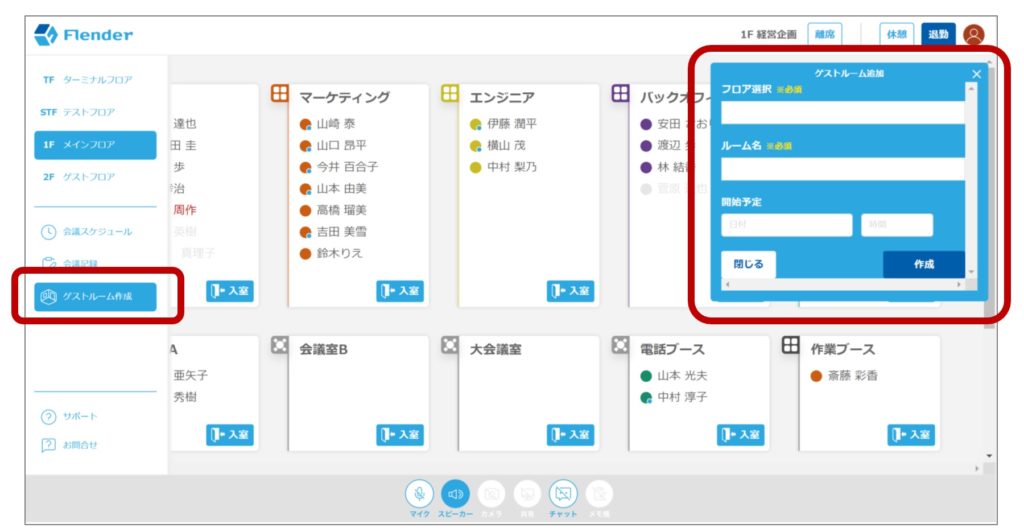Open the 日付 date picker field
This screenshot has height=532, width=1024.
coord(786,226)
